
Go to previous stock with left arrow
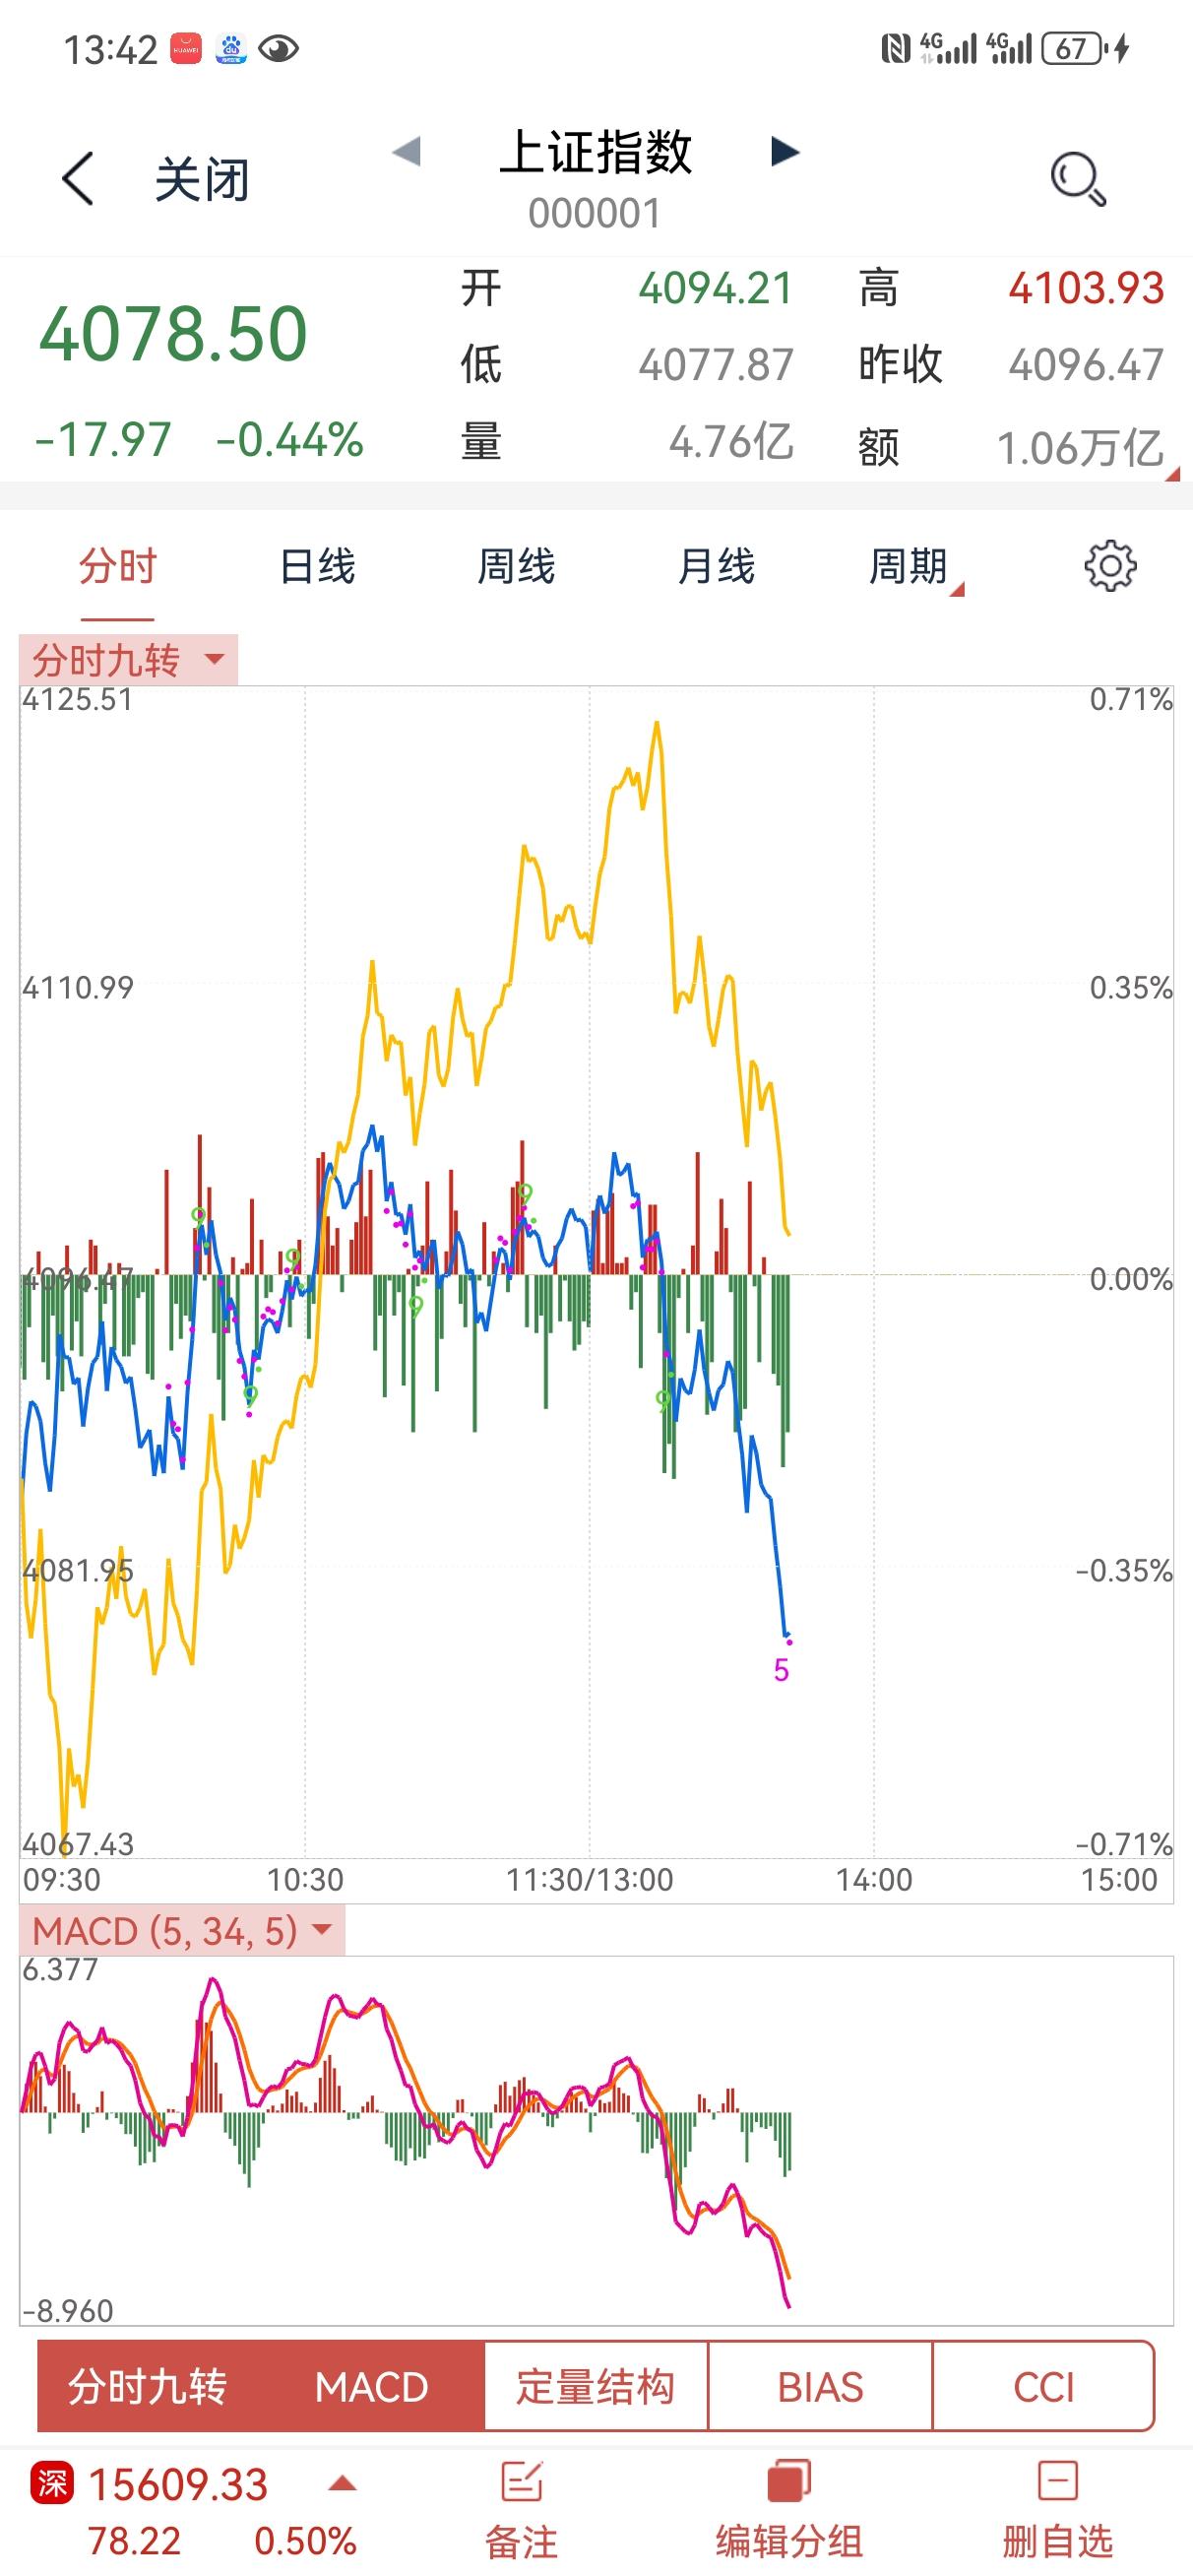tap(406, 152)
